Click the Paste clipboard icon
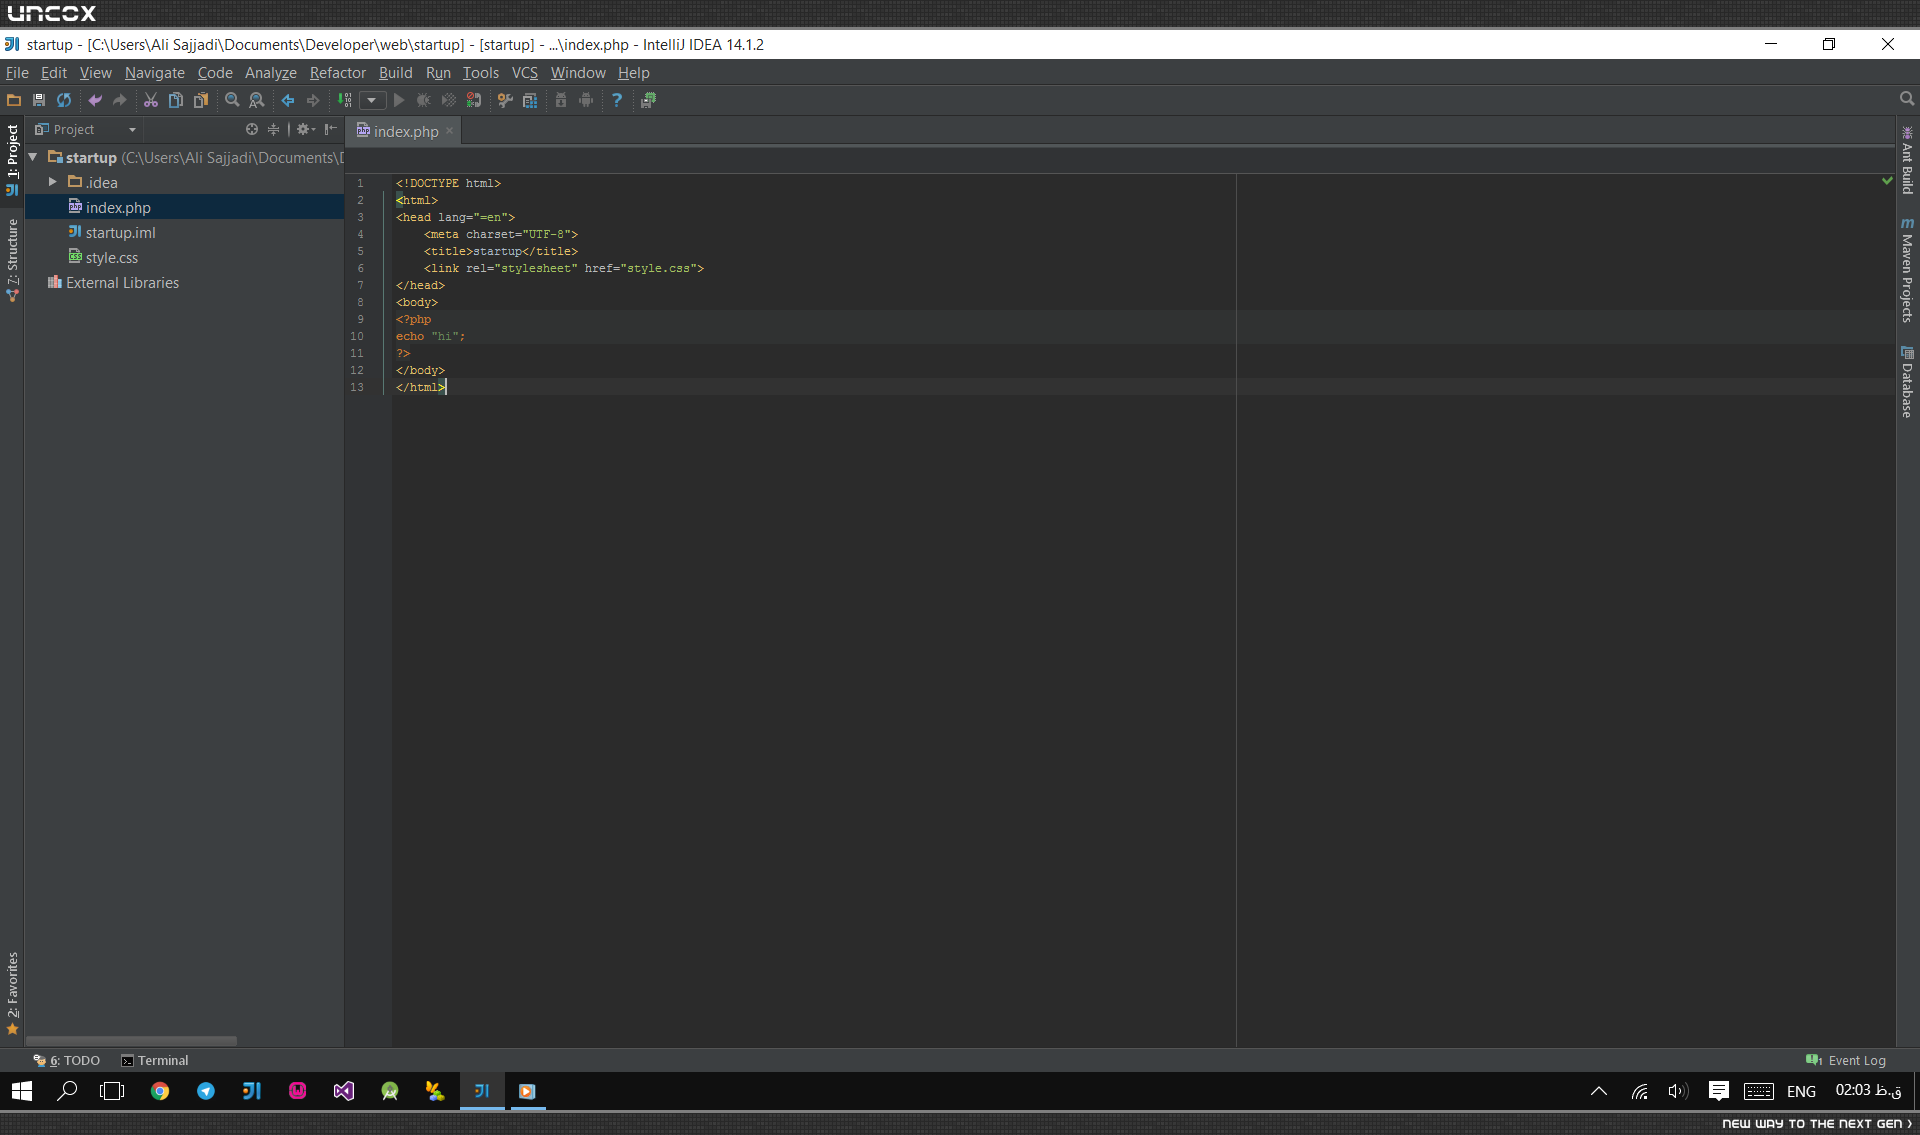The height and width of the screenshot is (1135, 1920). coord(201,100)
